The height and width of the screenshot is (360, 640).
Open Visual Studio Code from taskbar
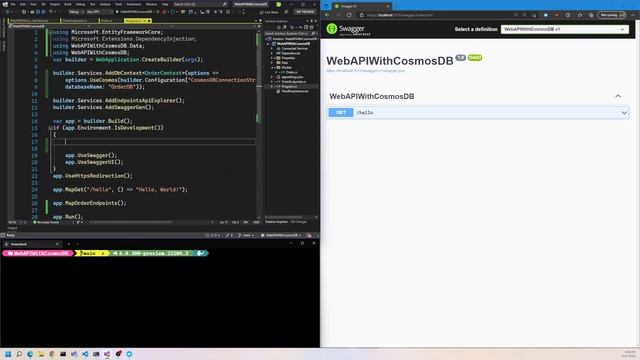coord(85,354)
